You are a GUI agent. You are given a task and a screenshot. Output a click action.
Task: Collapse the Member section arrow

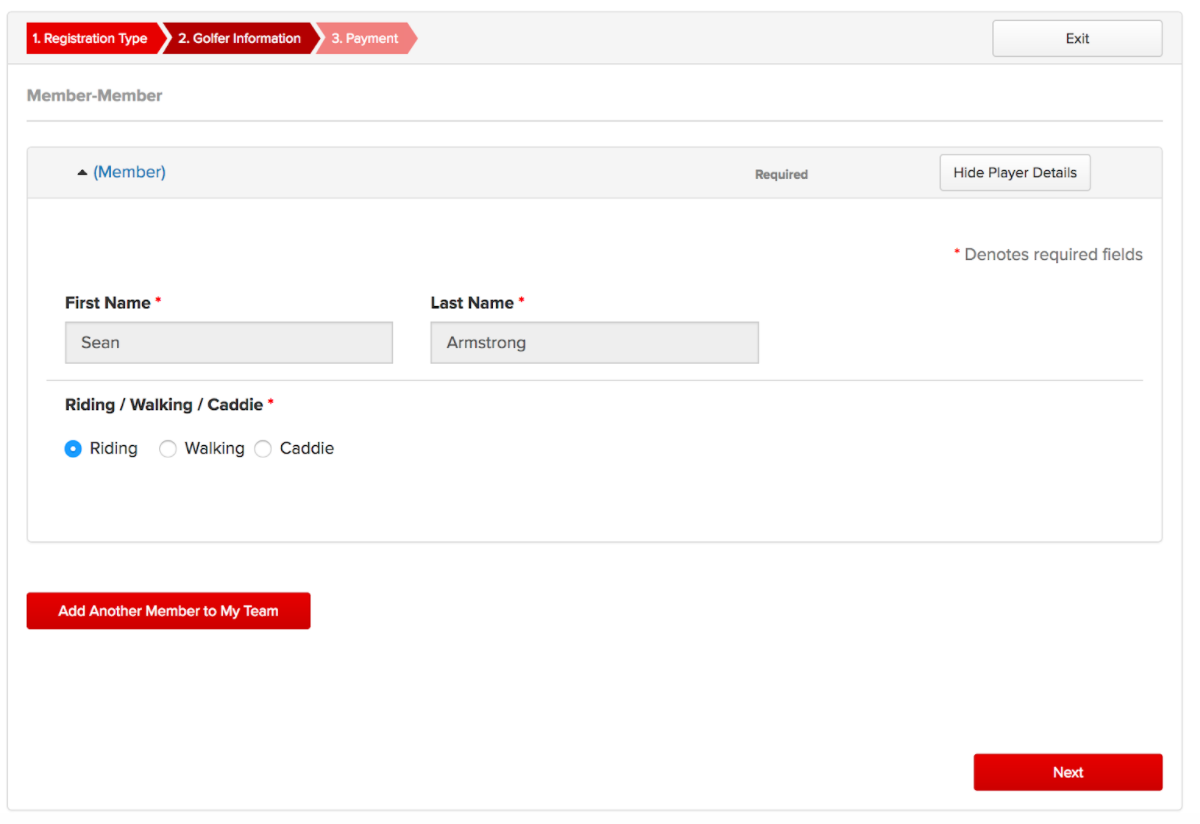tap(82, 173)
